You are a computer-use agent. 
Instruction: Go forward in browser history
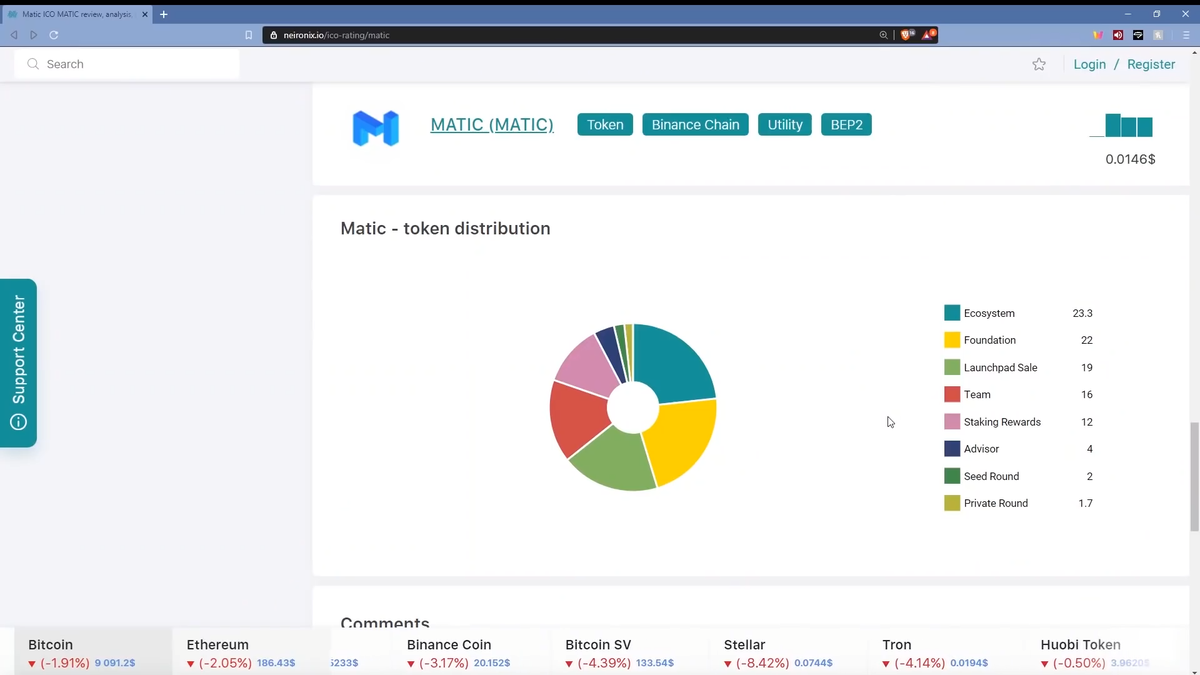tap(34, 35)
